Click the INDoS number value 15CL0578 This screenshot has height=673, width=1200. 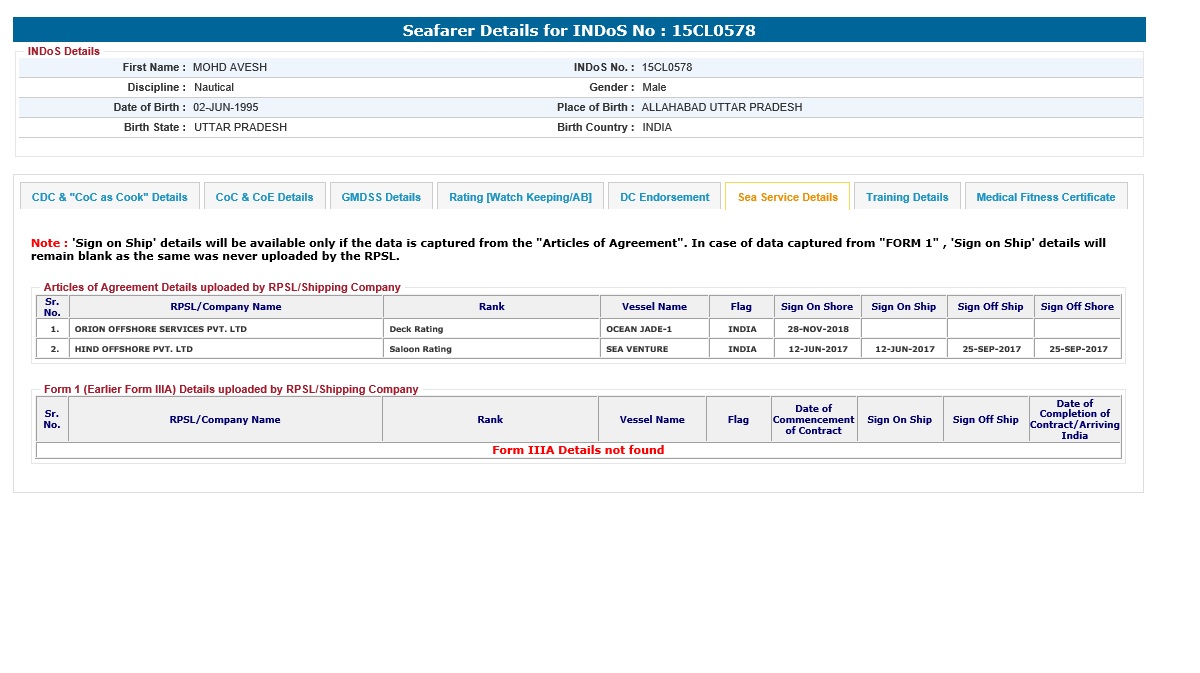667,67
